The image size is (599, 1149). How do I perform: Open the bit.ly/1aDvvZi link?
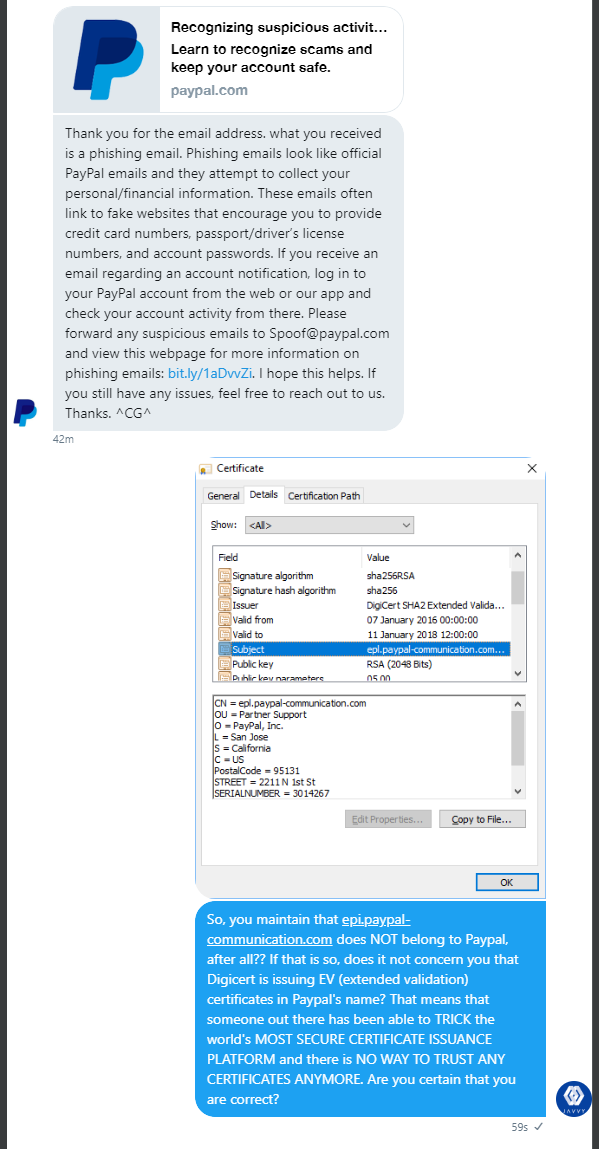tap(211, 374)
